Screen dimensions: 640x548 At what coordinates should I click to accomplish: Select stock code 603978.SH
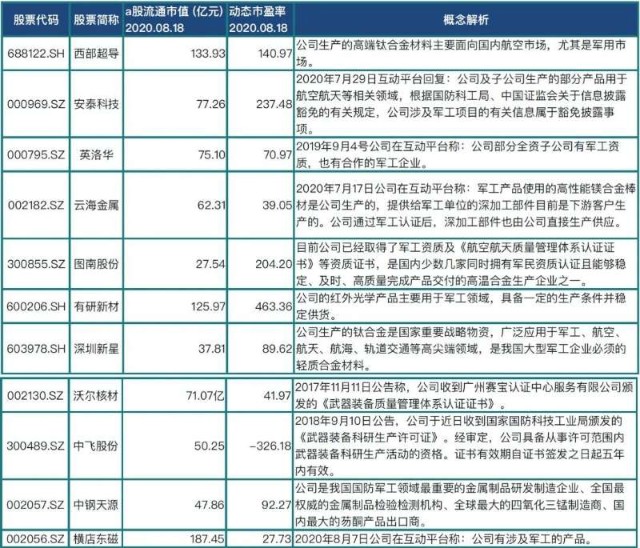point(36,348)
